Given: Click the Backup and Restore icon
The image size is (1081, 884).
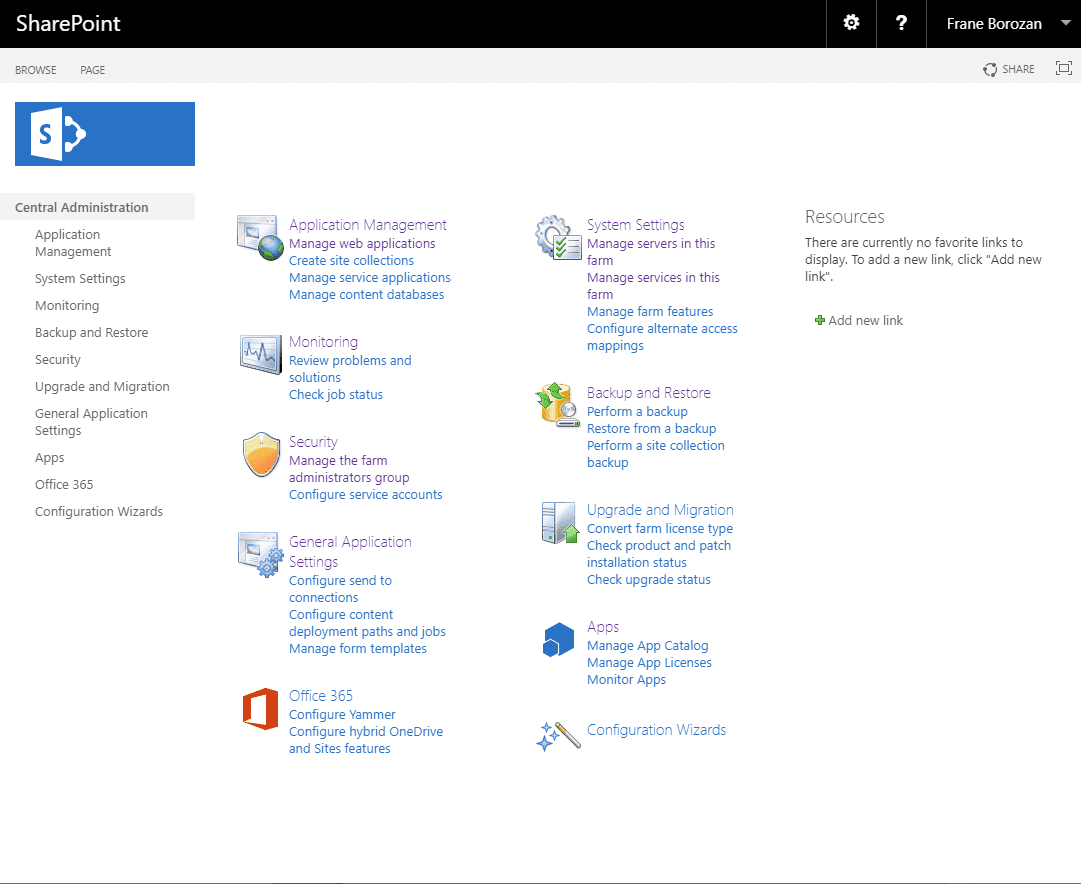Looking at the screenshot, I should click(x=557, y=405).
